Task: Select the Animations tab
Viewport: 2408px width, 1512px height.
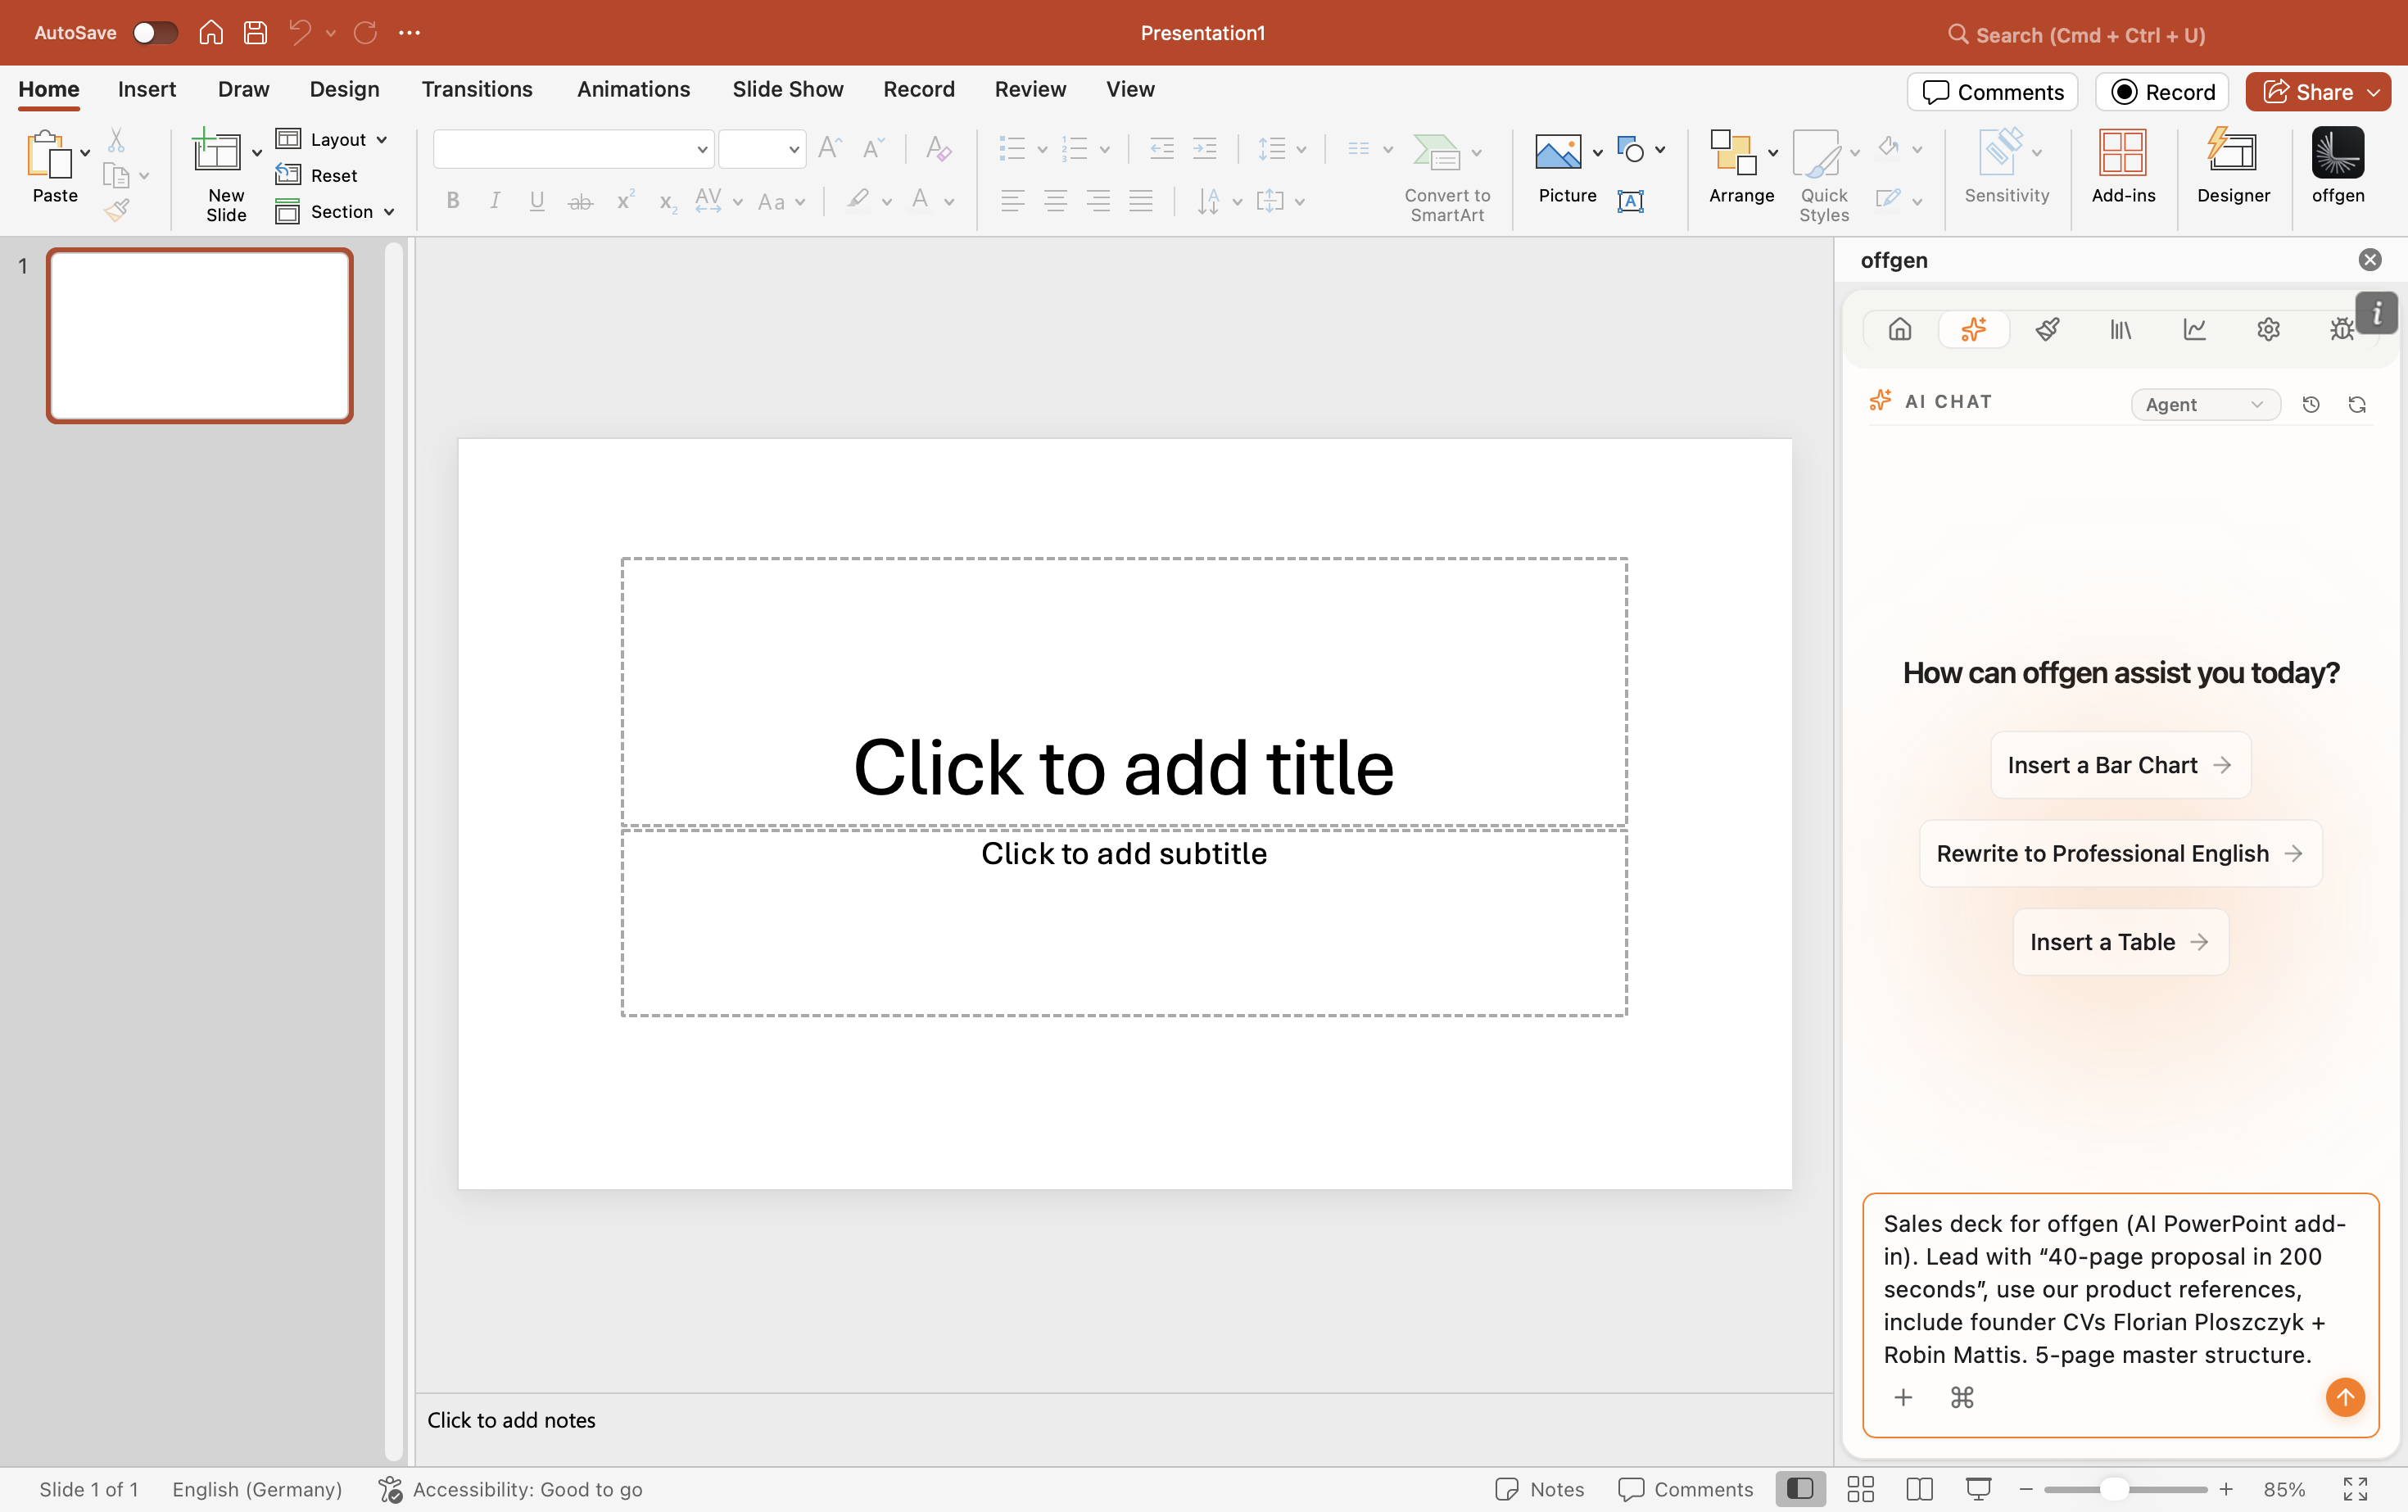Action: 633,89
